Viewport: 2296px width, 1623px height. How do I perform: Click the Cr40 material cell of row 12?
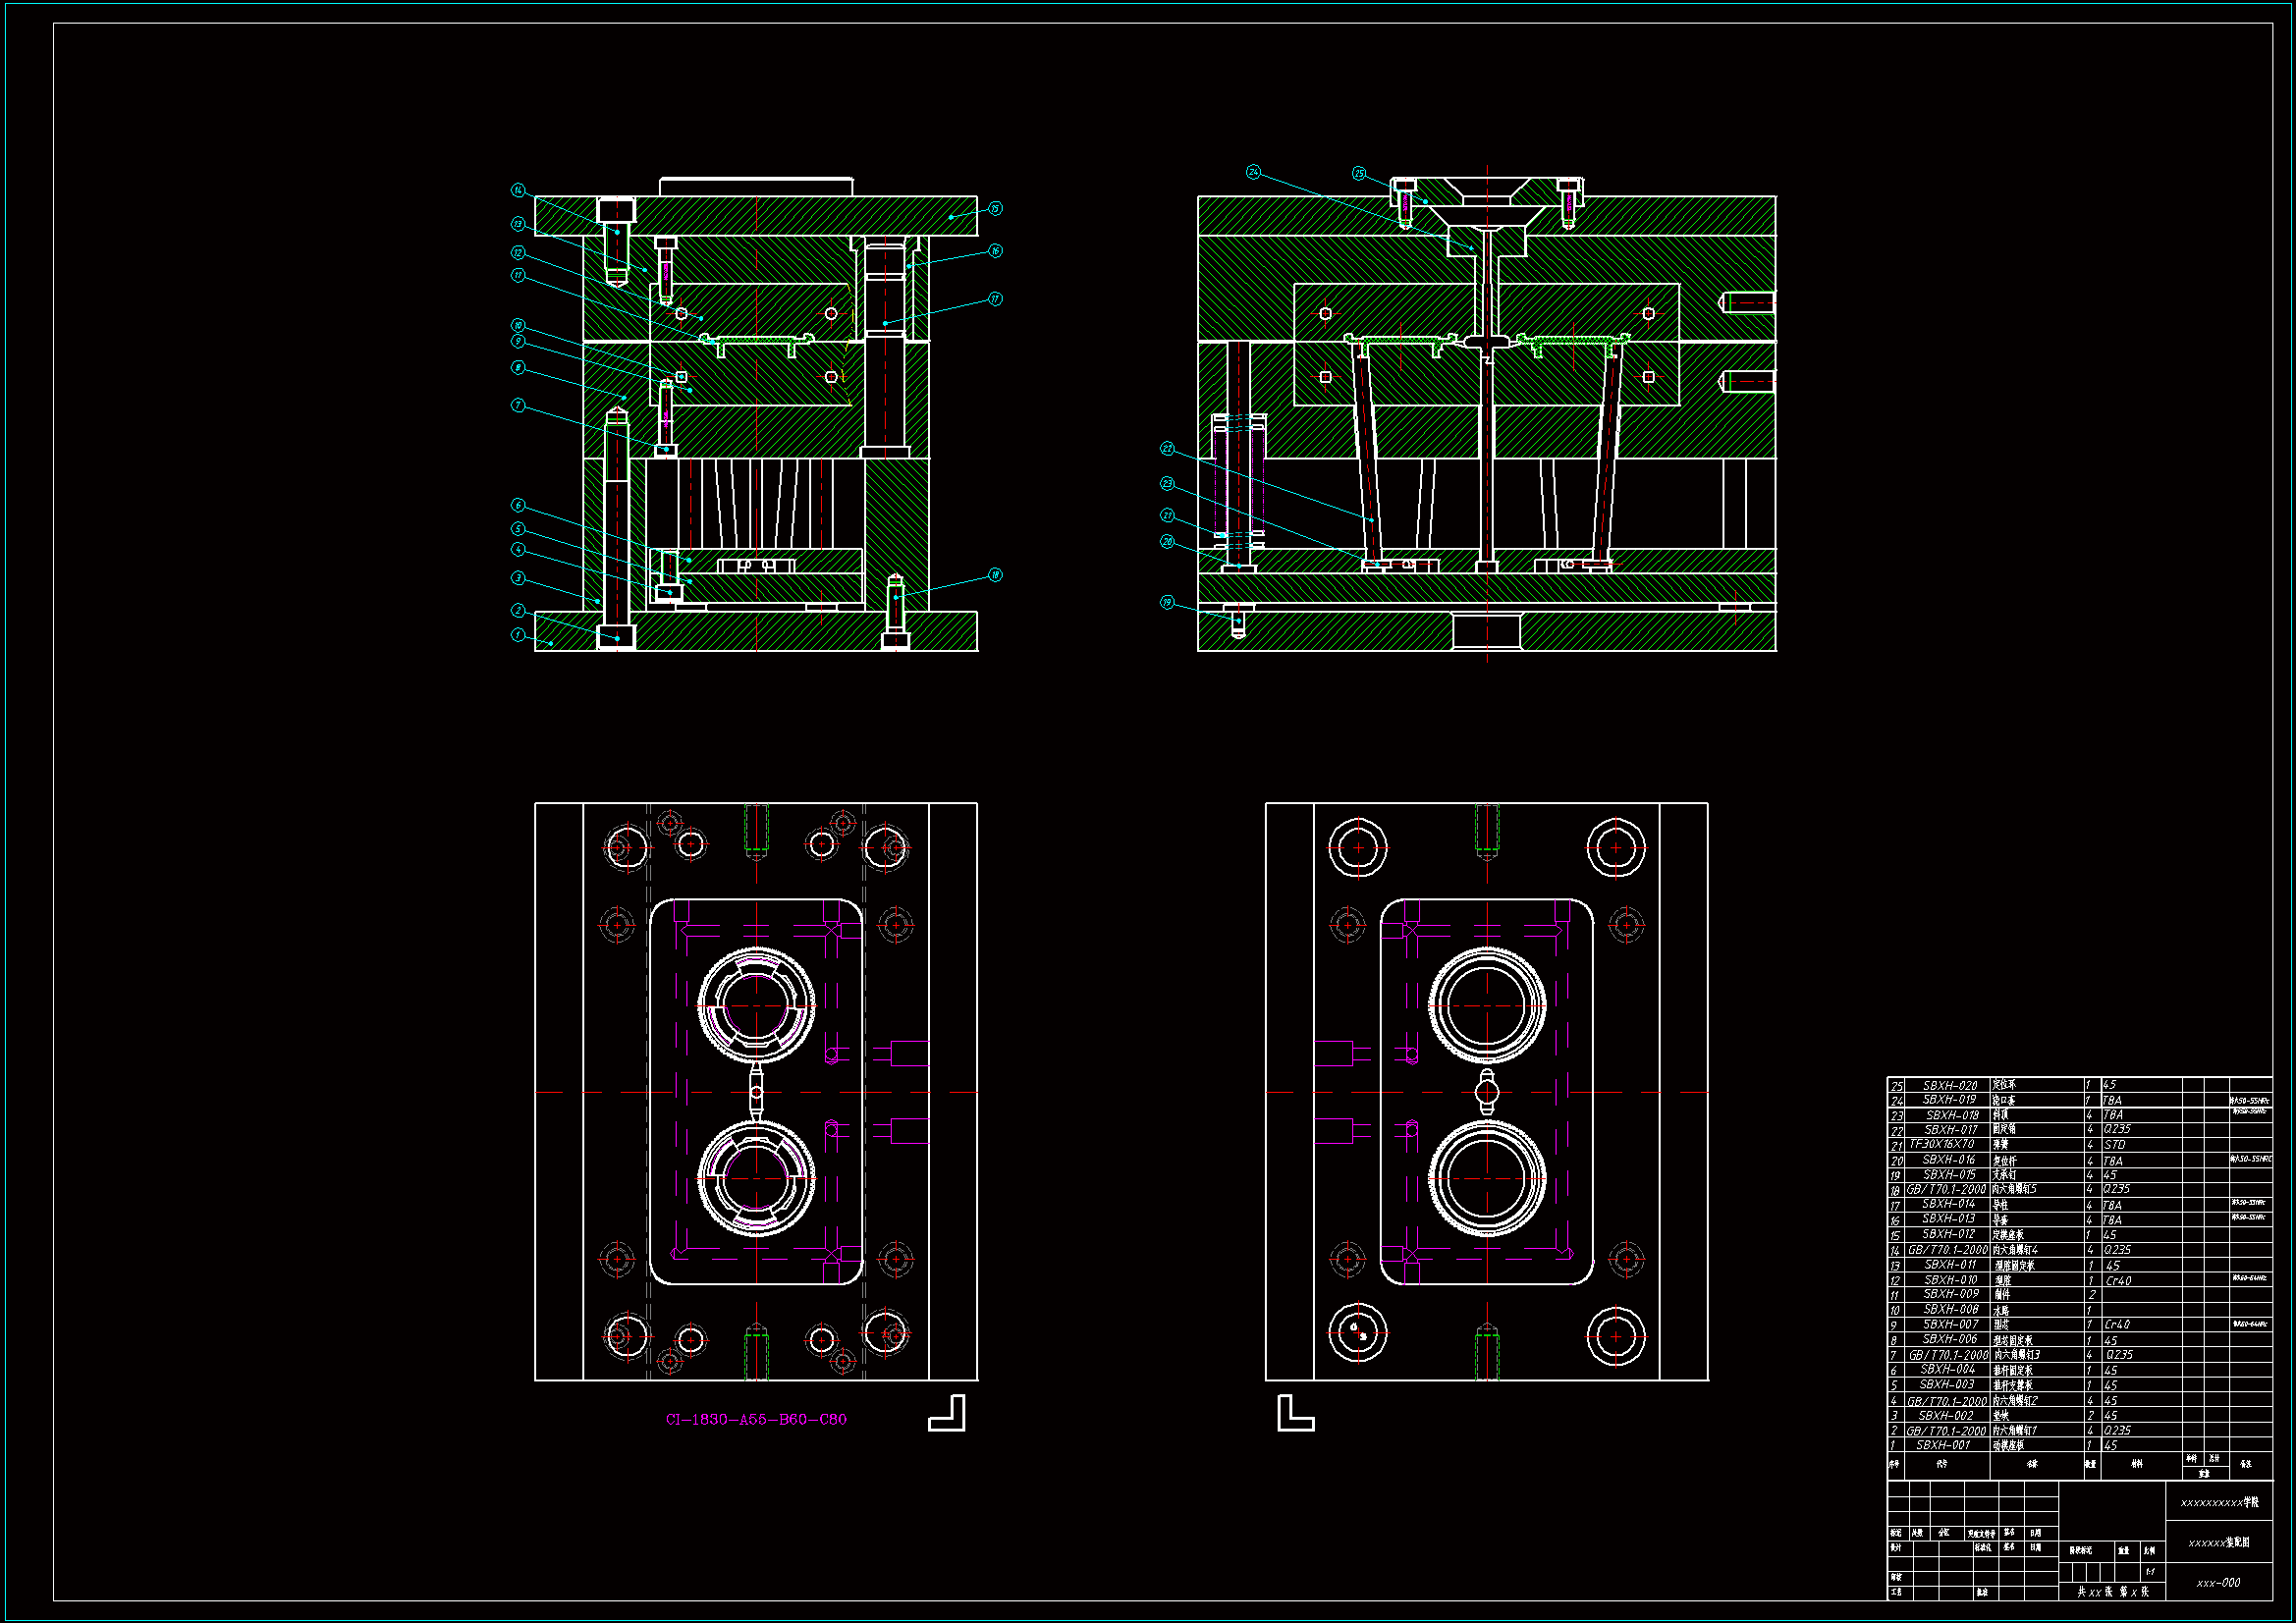tap(2118, 1280)
